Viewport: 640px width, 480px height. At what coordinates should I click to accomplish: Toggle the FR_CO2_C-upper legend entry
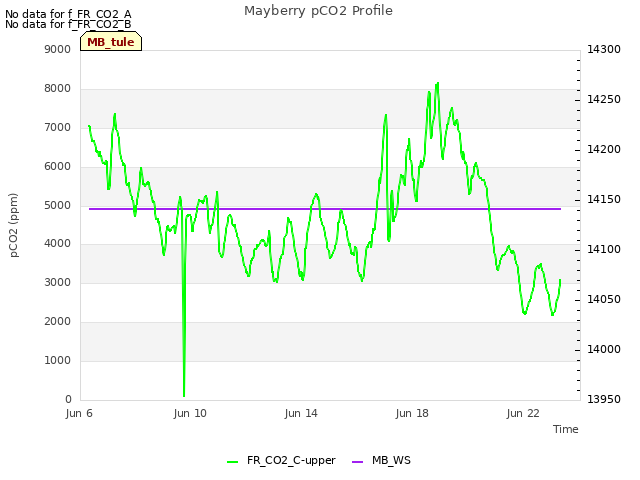pyautogui.click(x=281, y=460)
